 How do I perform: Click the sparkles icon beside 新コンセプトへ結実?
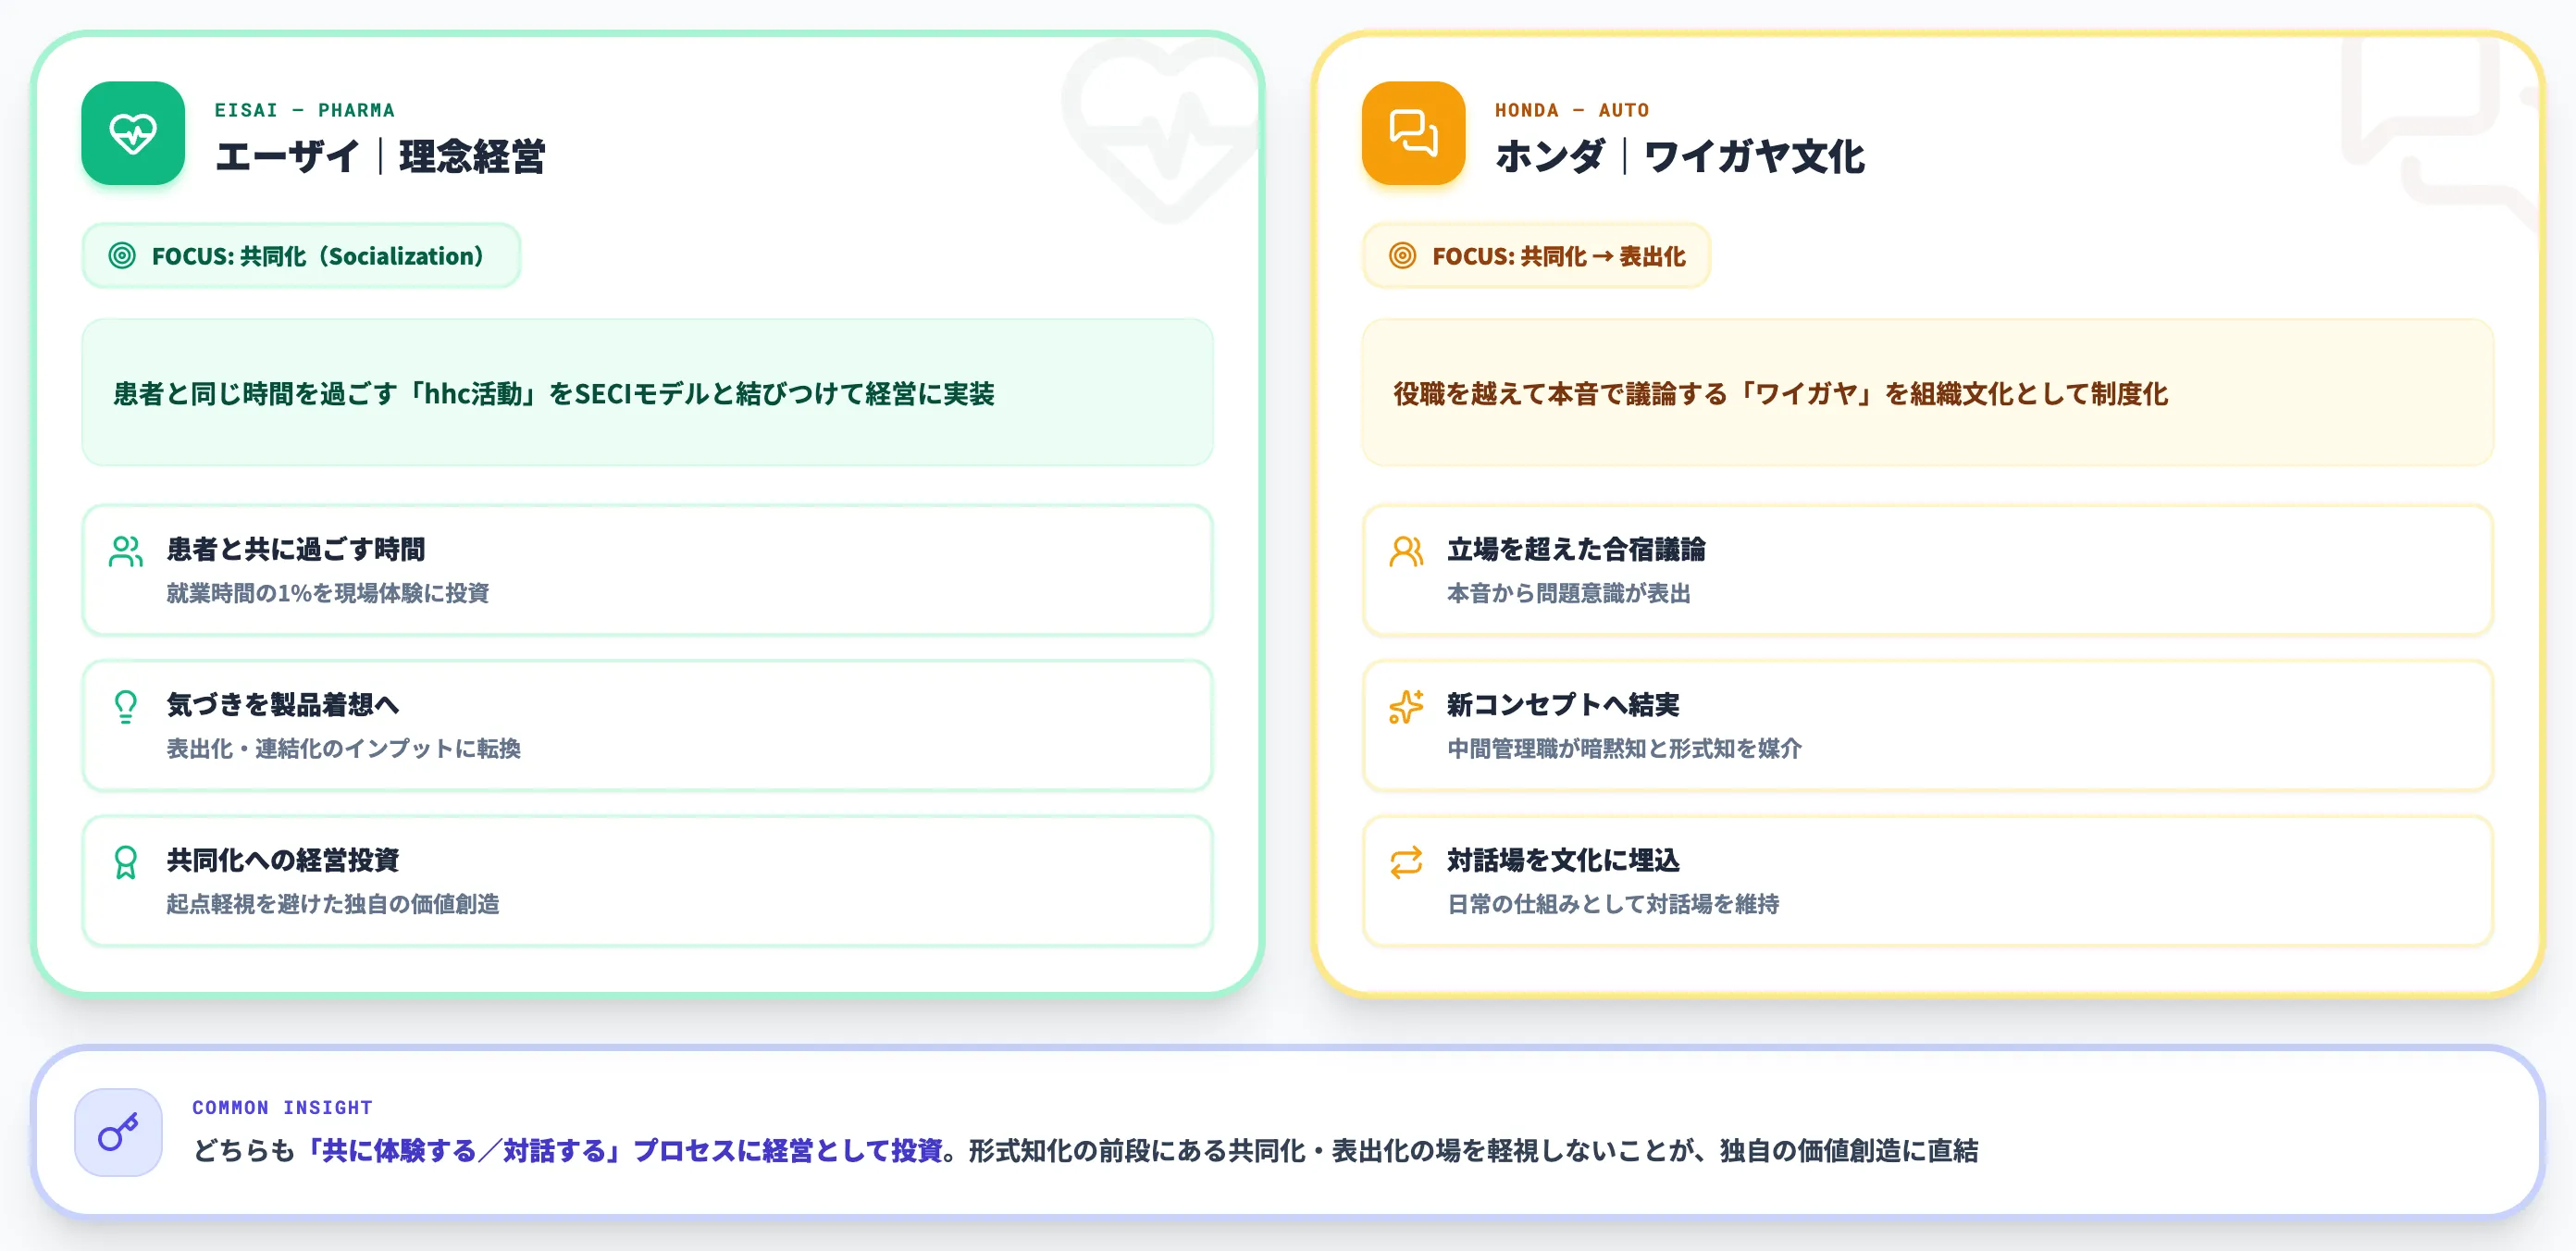tap(1406, 707)
